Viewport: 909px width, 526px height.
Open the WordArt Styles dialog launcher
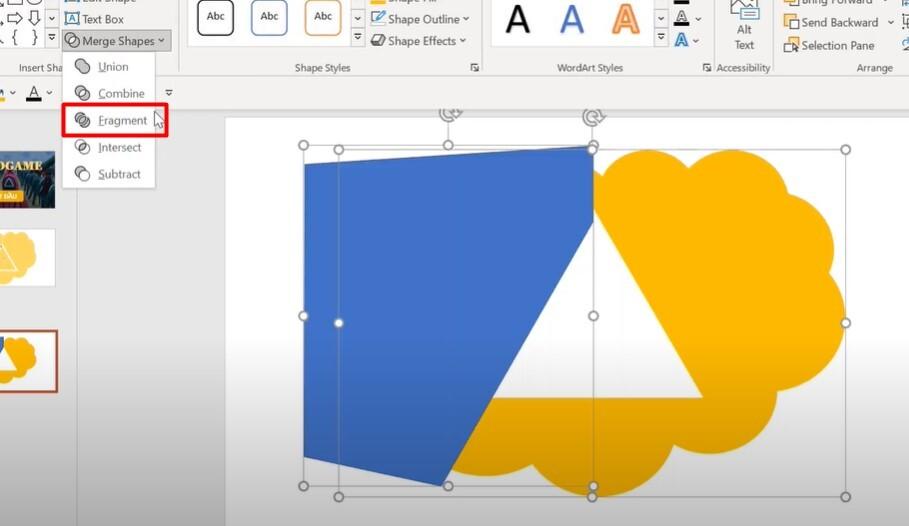click(707, 68)
